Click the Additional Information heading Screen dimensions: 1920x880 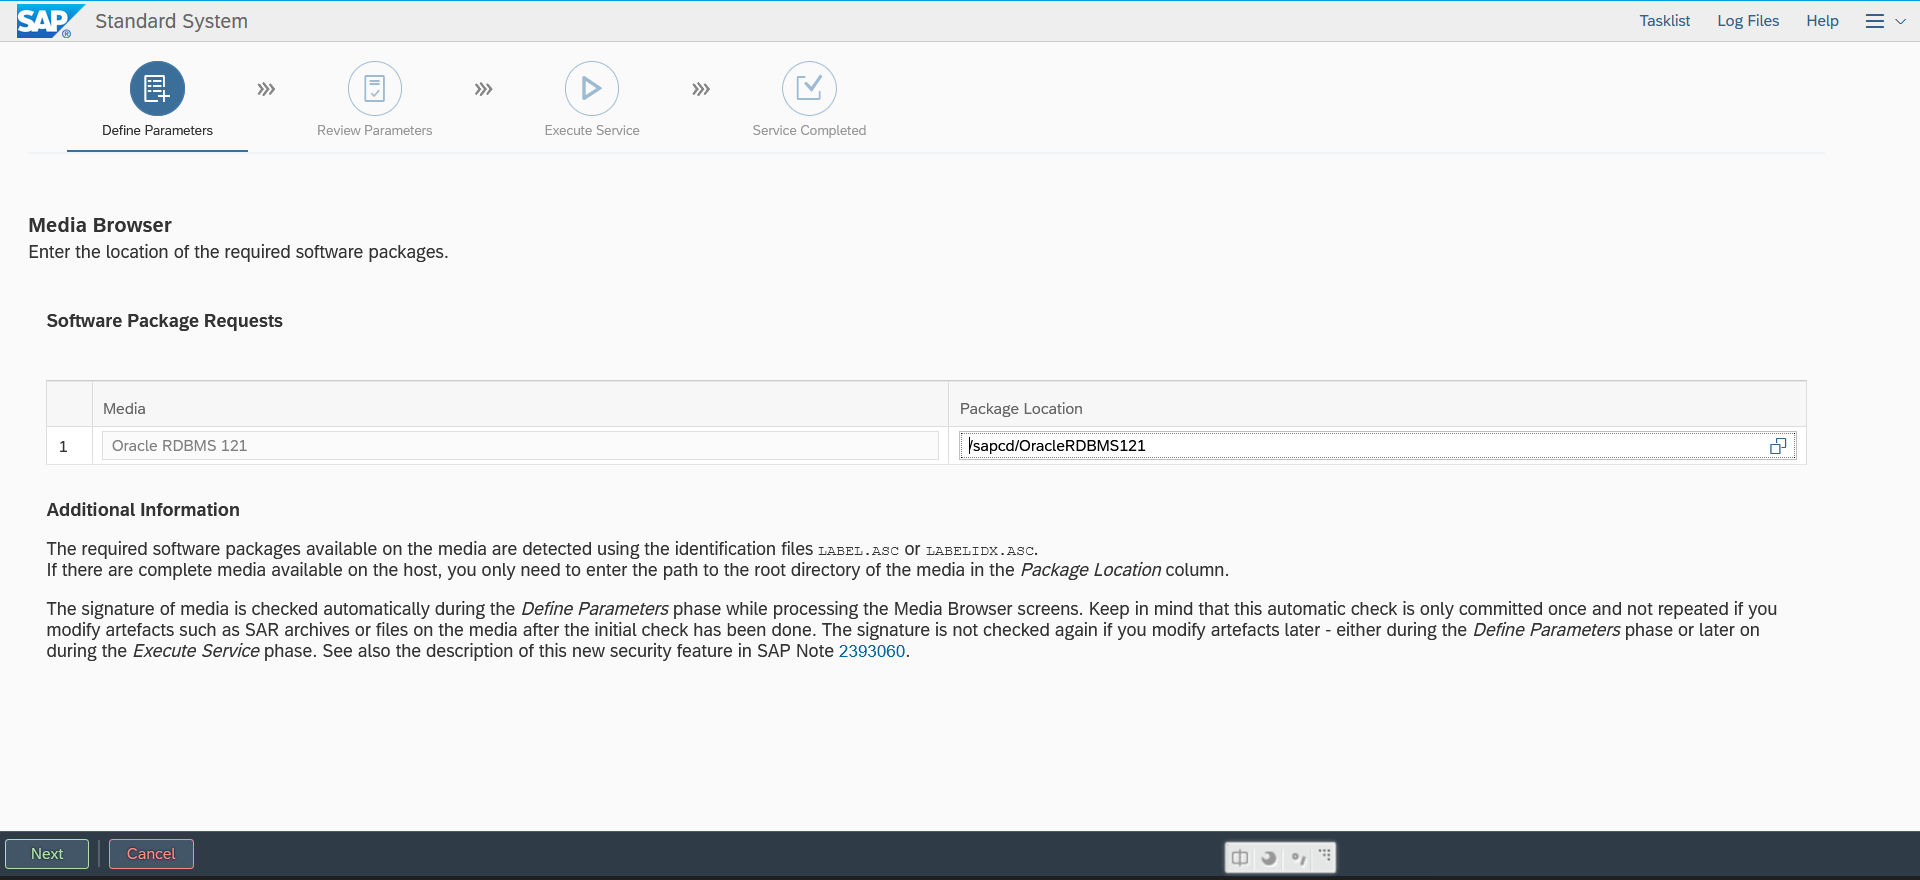point(143,510)
